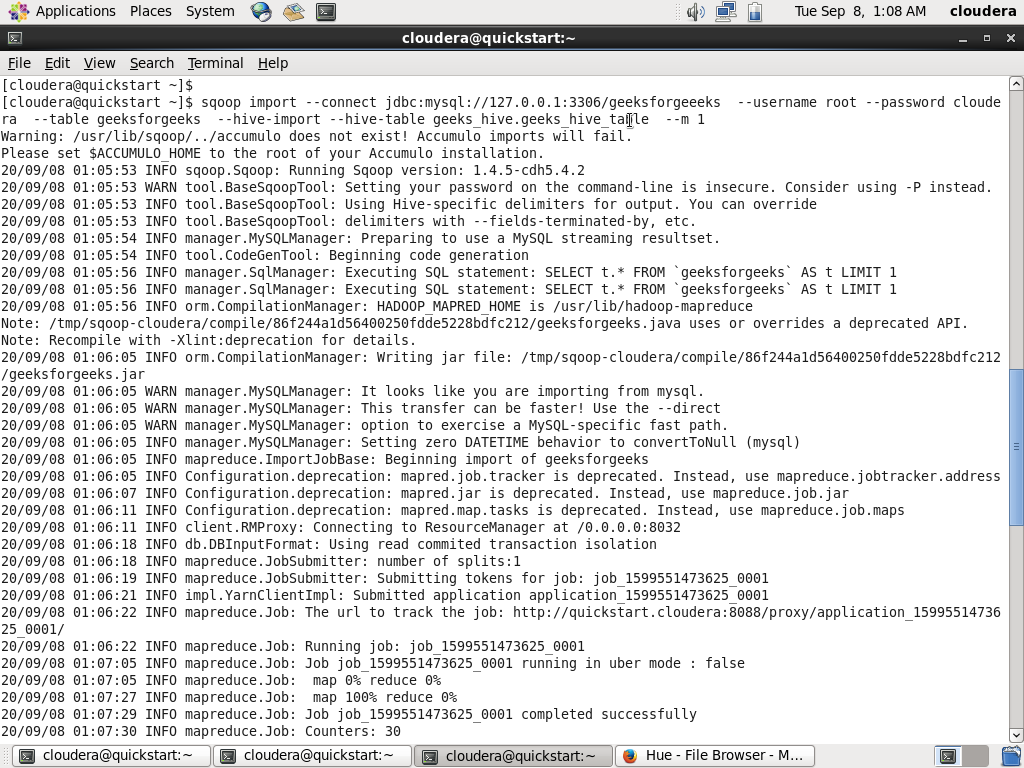Open the Terminal menu
The height and width of the screenshot is (768, 1024).
tap(215, 63)
